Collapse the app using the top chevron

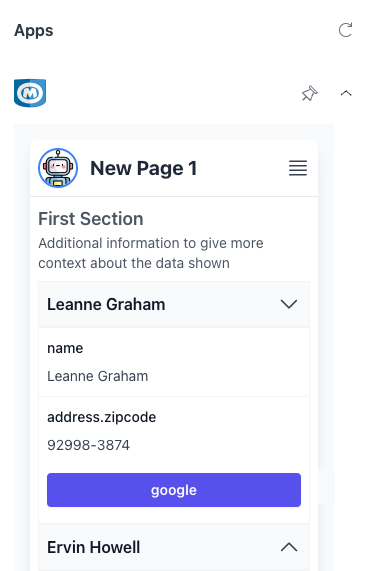click(x=346, y=94)
